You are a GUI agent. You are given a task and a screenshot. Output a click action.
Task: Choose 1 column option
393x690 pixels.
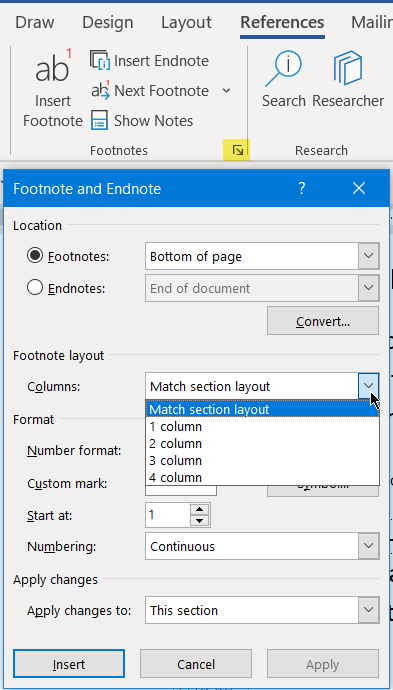(x=262, y=426)
